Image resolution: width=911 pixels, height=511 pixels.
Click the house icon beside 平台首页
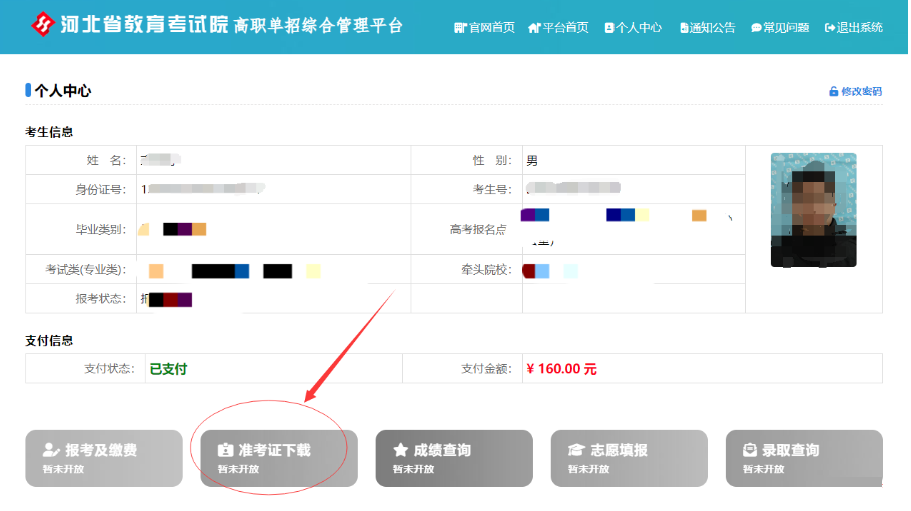[534, 28]
